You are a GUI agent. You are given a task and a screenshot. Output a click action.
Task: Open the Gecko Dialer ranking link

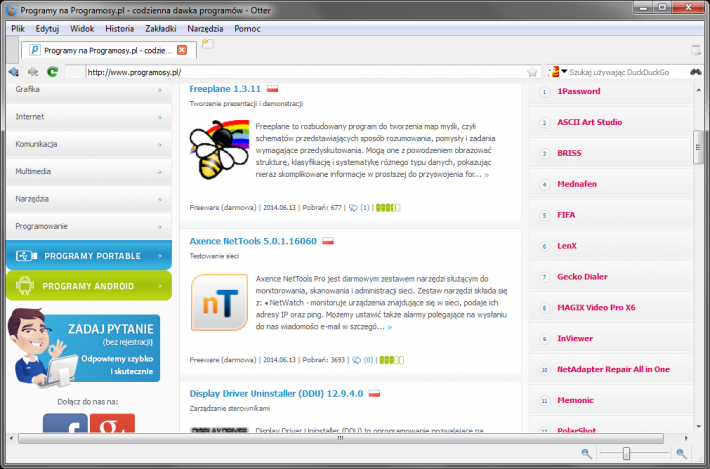pyautogui.click(x=582, y=277)
